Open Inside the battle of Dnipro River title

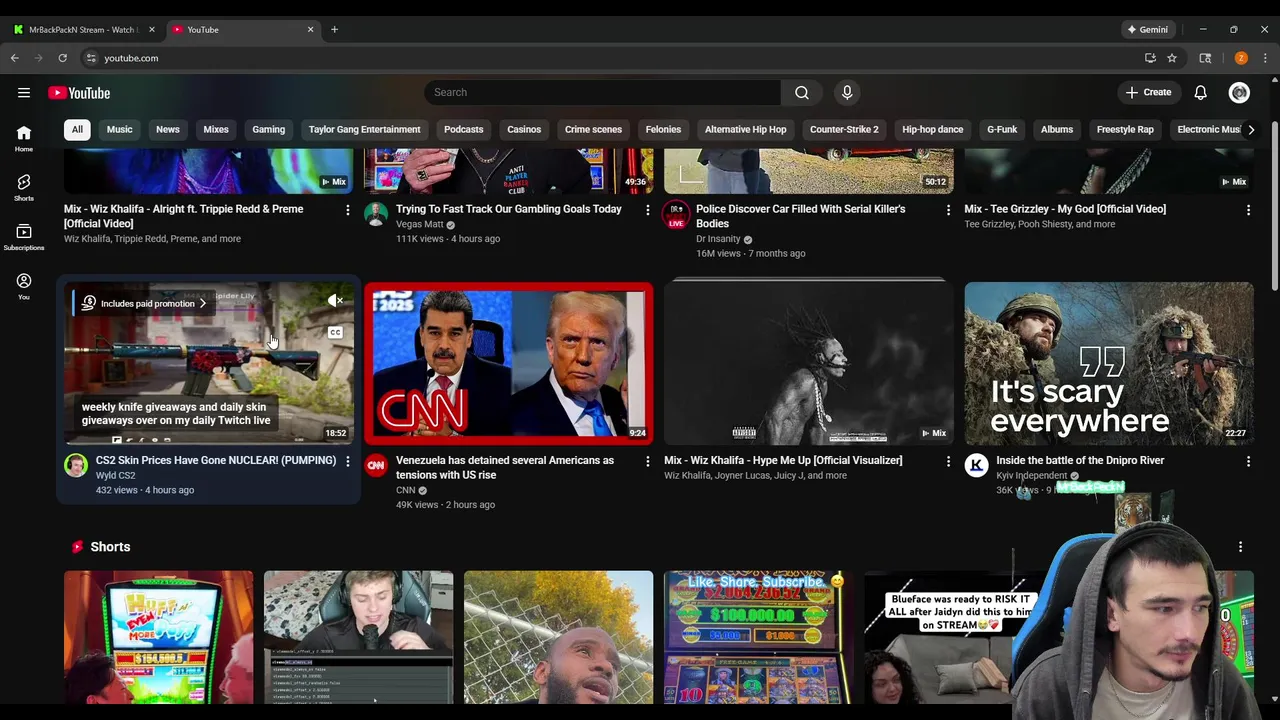(x=1080, y=460)
